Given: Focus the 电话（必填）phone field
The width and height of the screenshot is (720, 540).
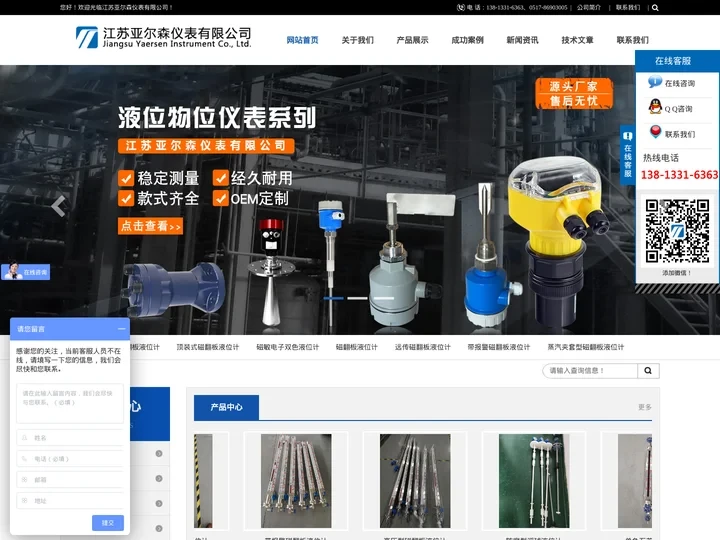Looking at the screenshot, I should 70,459.
